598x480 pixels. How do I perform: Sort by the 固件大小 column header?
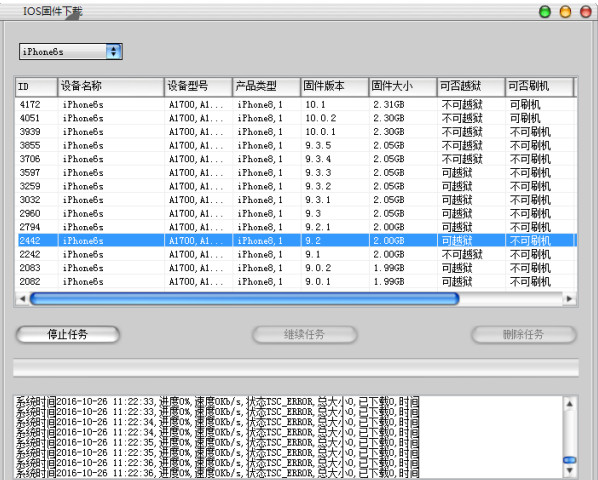[x=403, y=87]
